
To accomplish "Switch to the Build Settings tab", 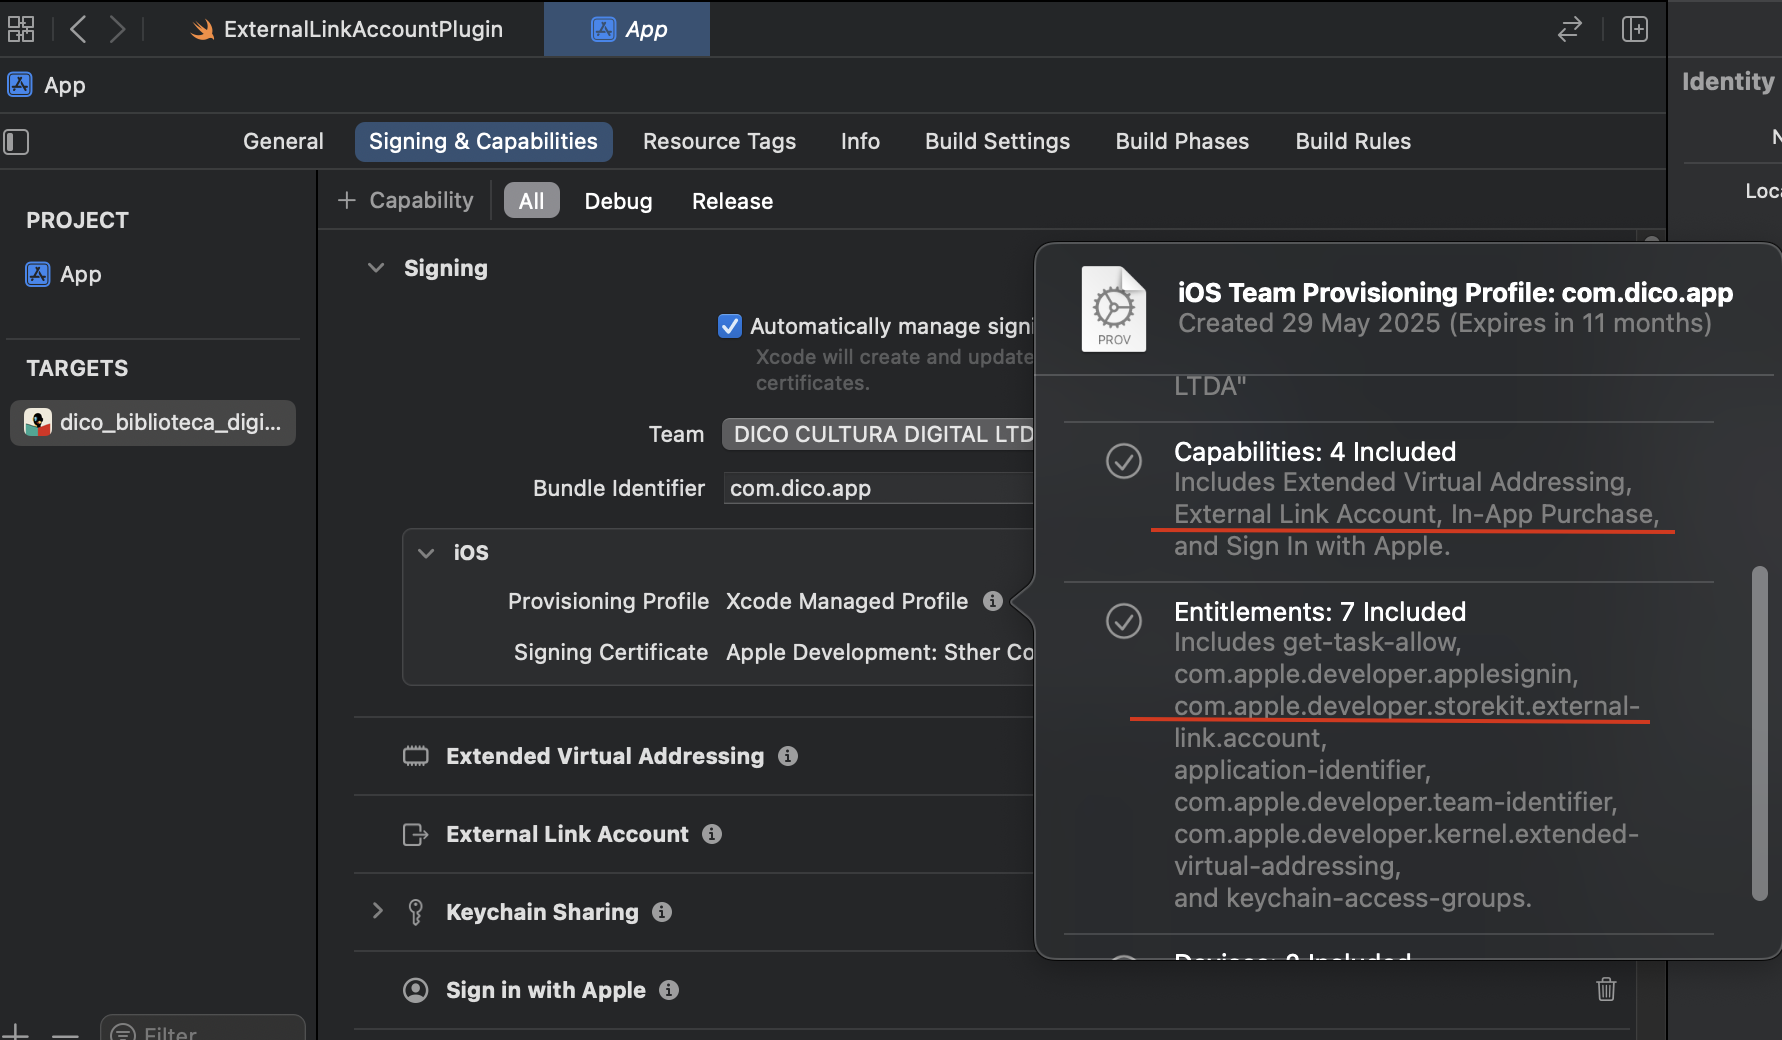I will (997, 141).
